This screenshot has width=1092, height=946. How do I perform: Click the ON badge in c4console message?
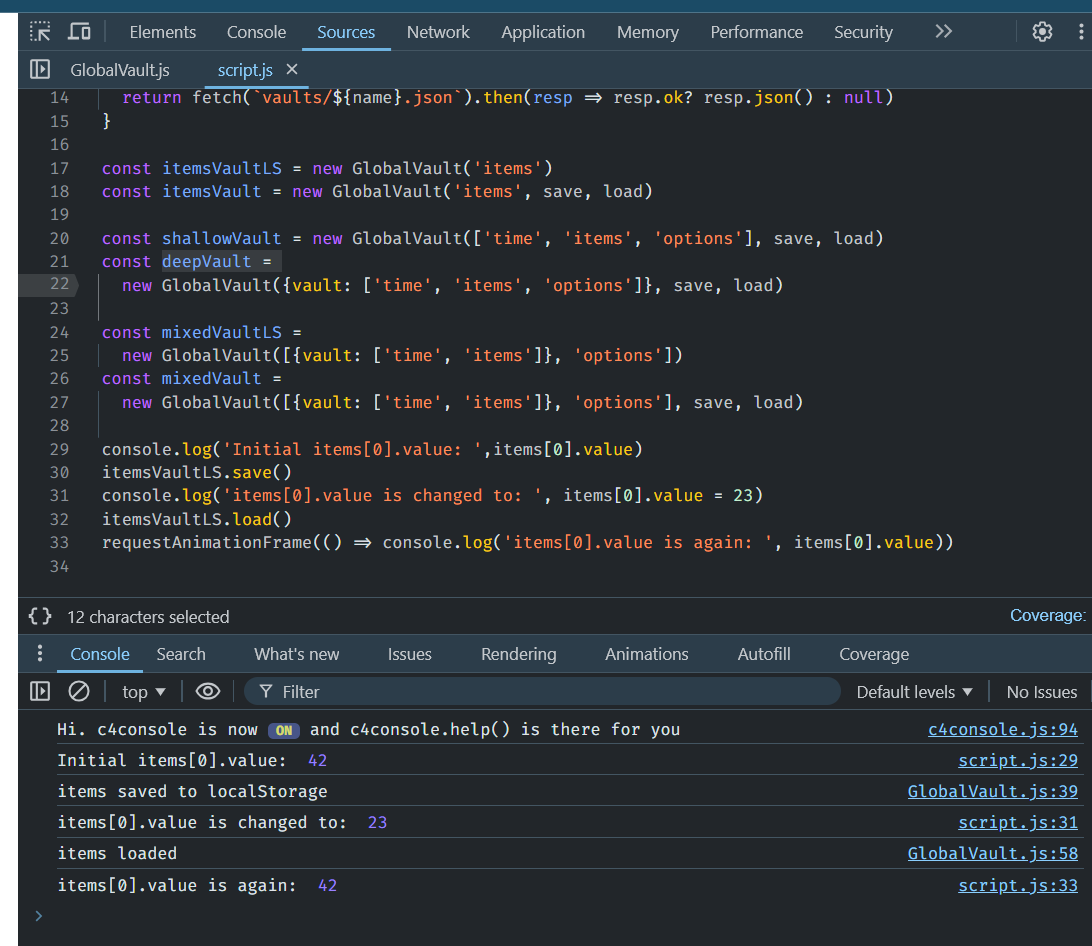click(x=284, y=730)
